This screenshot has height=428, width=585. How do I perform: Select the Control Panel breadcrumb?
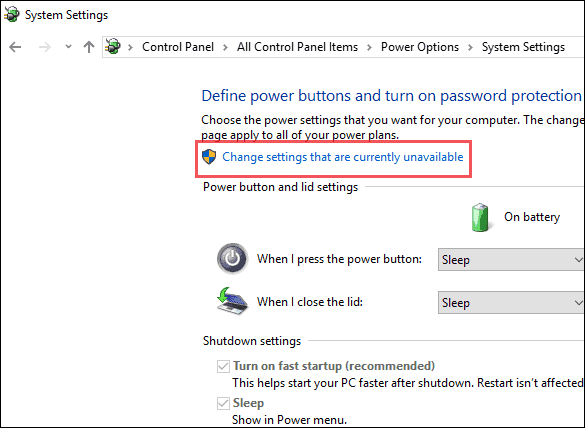point(178,47)
